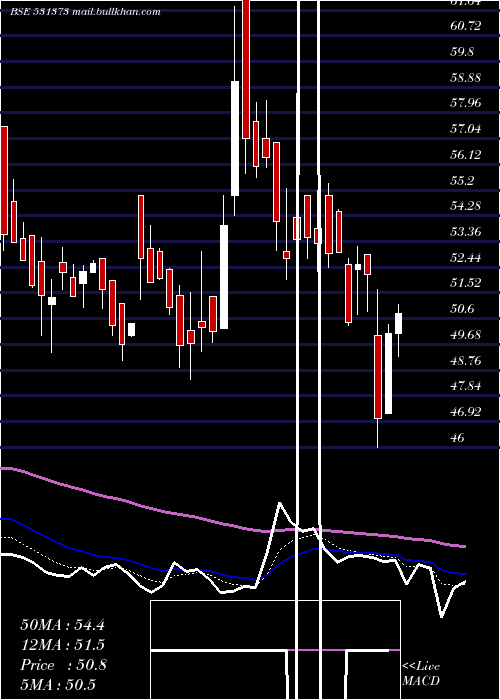Click the 49.68 price axis label

[466, 335]
